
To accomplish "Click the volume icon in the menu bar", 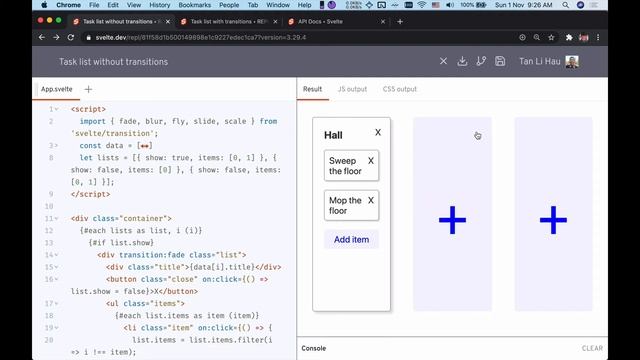I will (449, 5).
